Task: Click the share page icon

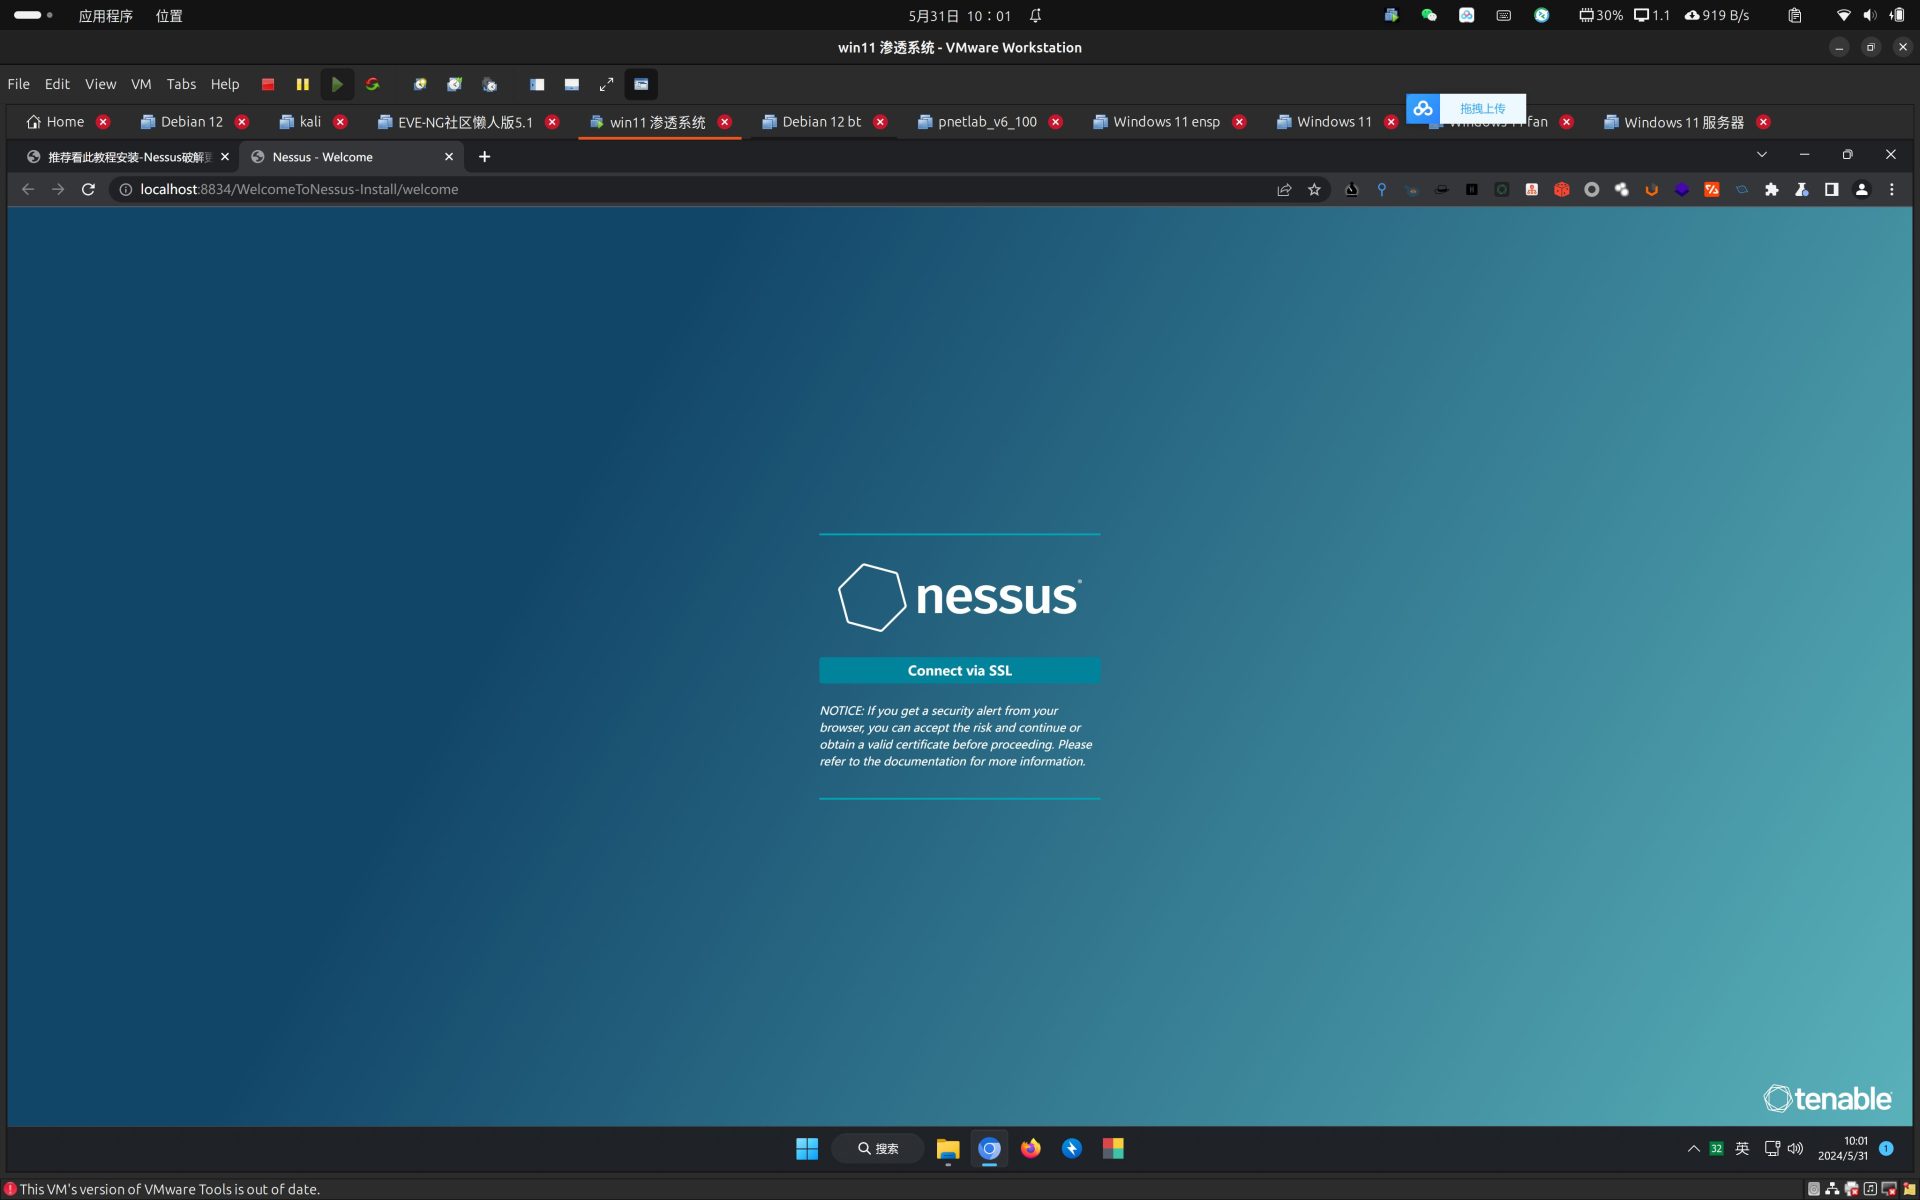Action: click(x=1284, y=189)
